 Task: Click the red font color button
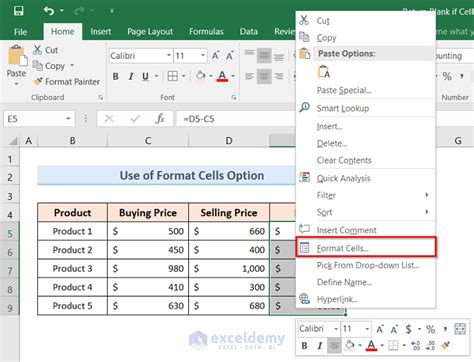(222, 76)
